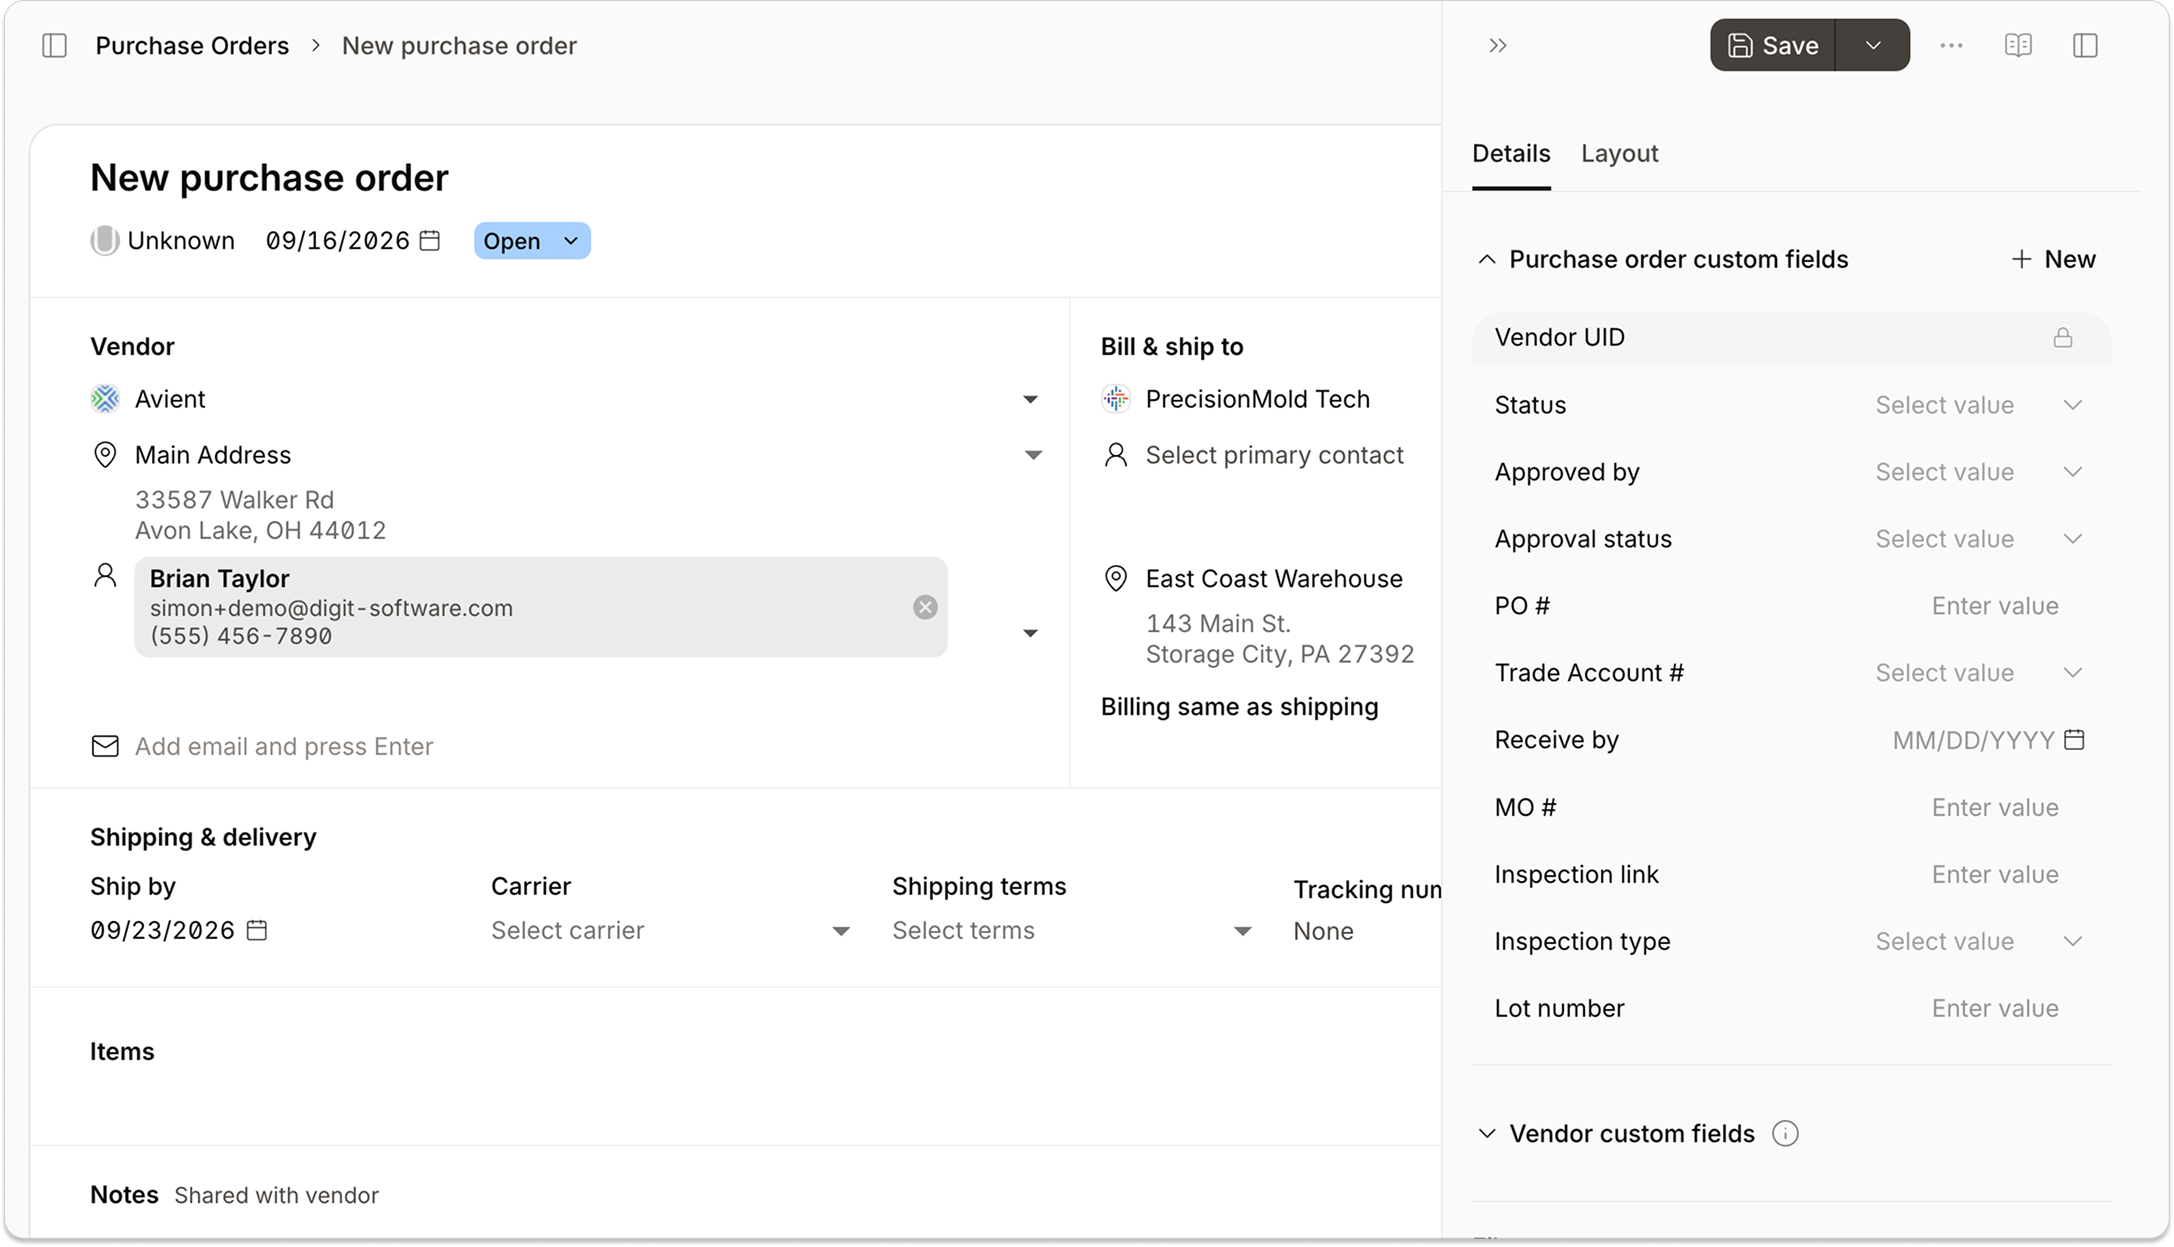Open the Inspection type dropdown
2174x1247 pixels.
coord(1979,941)
